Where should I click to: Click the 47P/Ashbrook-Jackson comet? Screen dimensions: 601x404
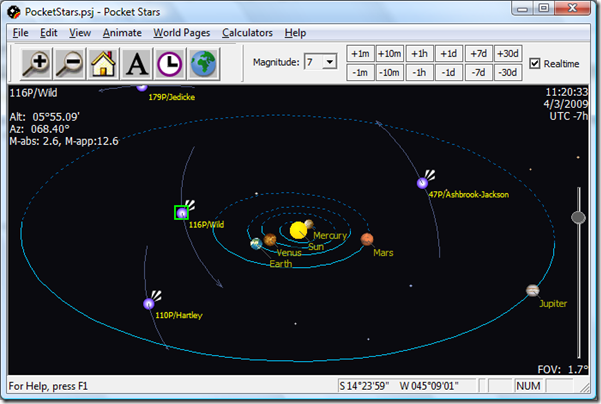click(x=423, y=183)
